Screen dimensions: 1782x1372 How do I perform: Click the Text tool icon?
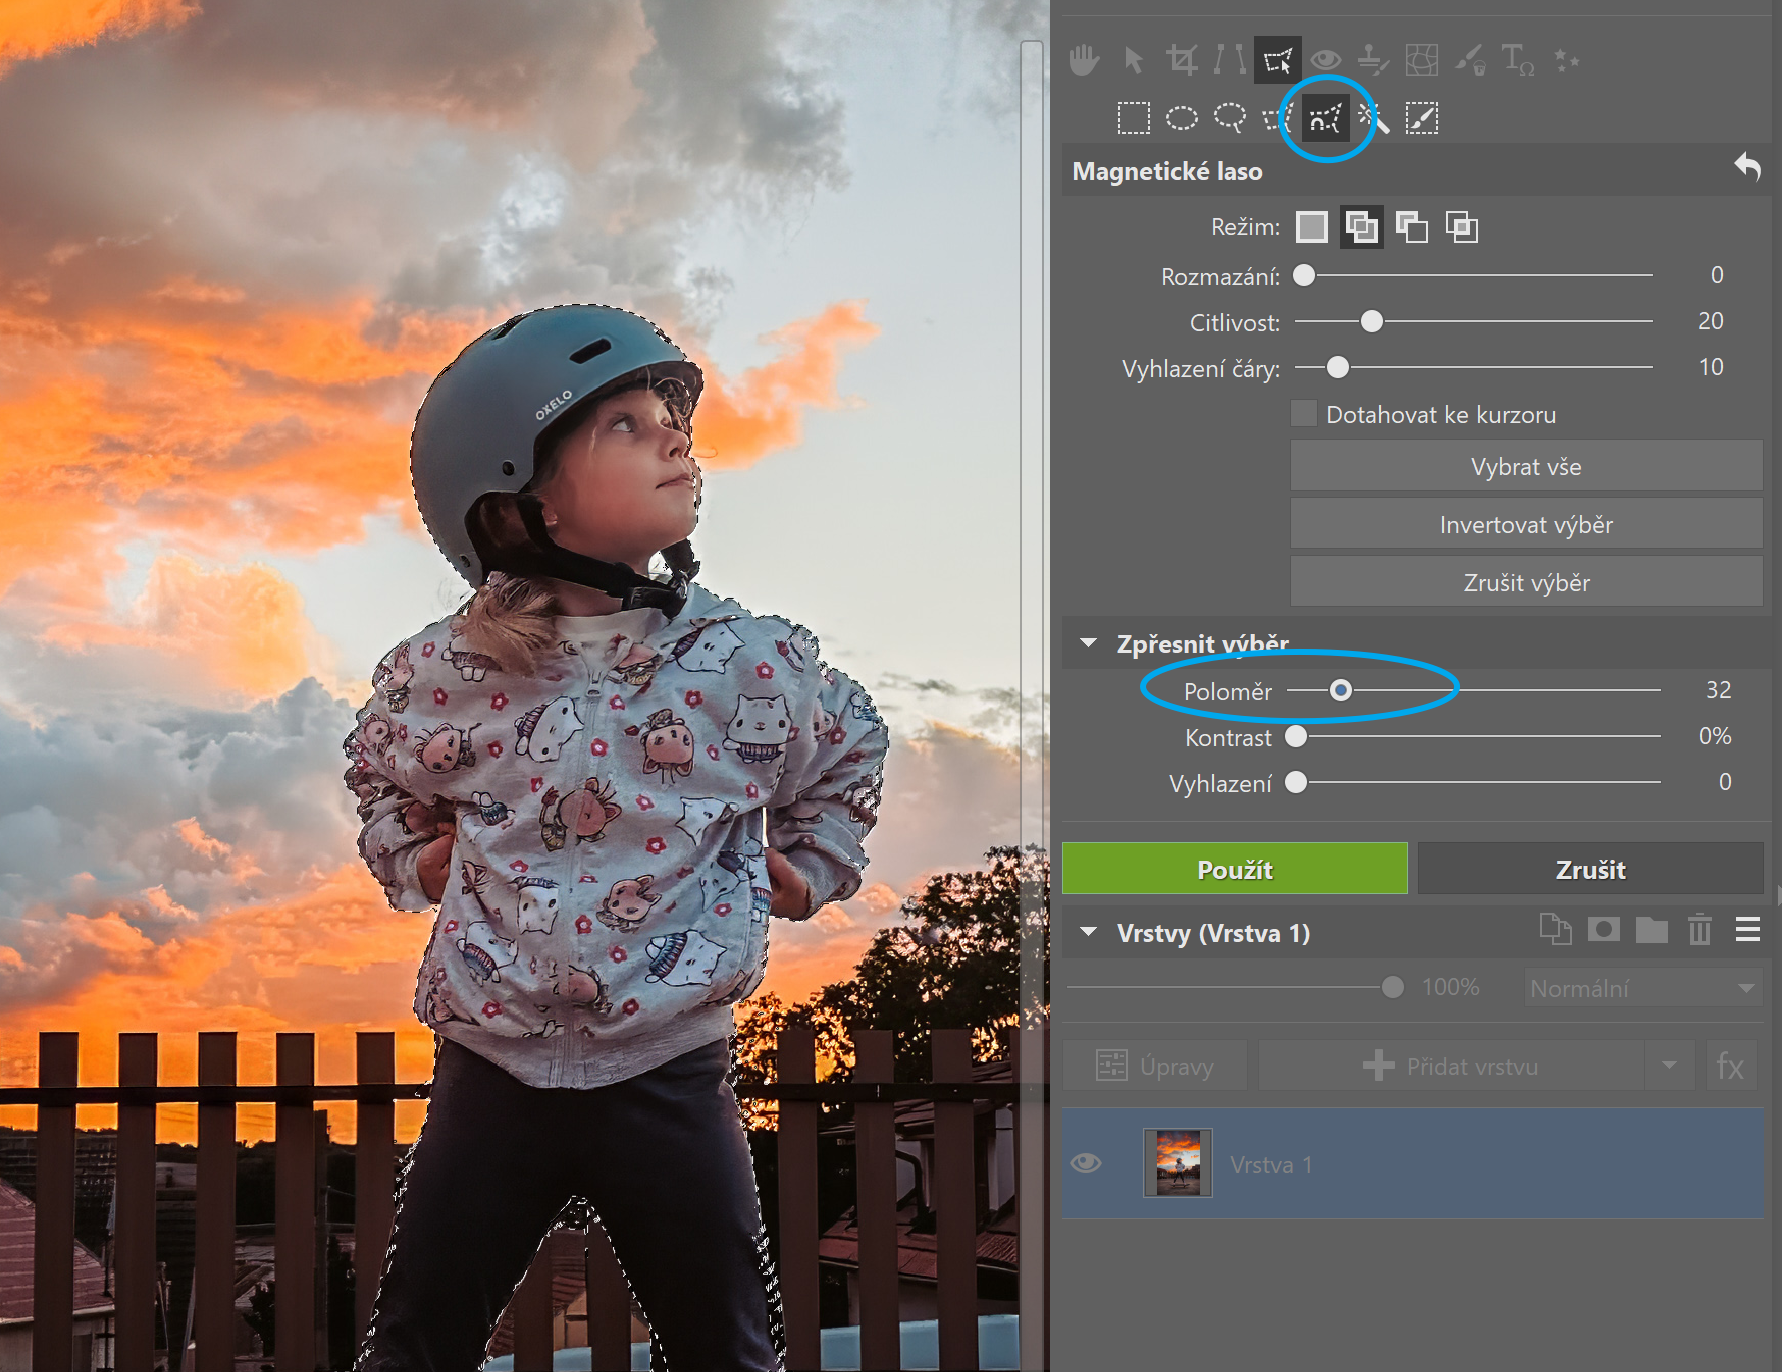point(1517,60)
